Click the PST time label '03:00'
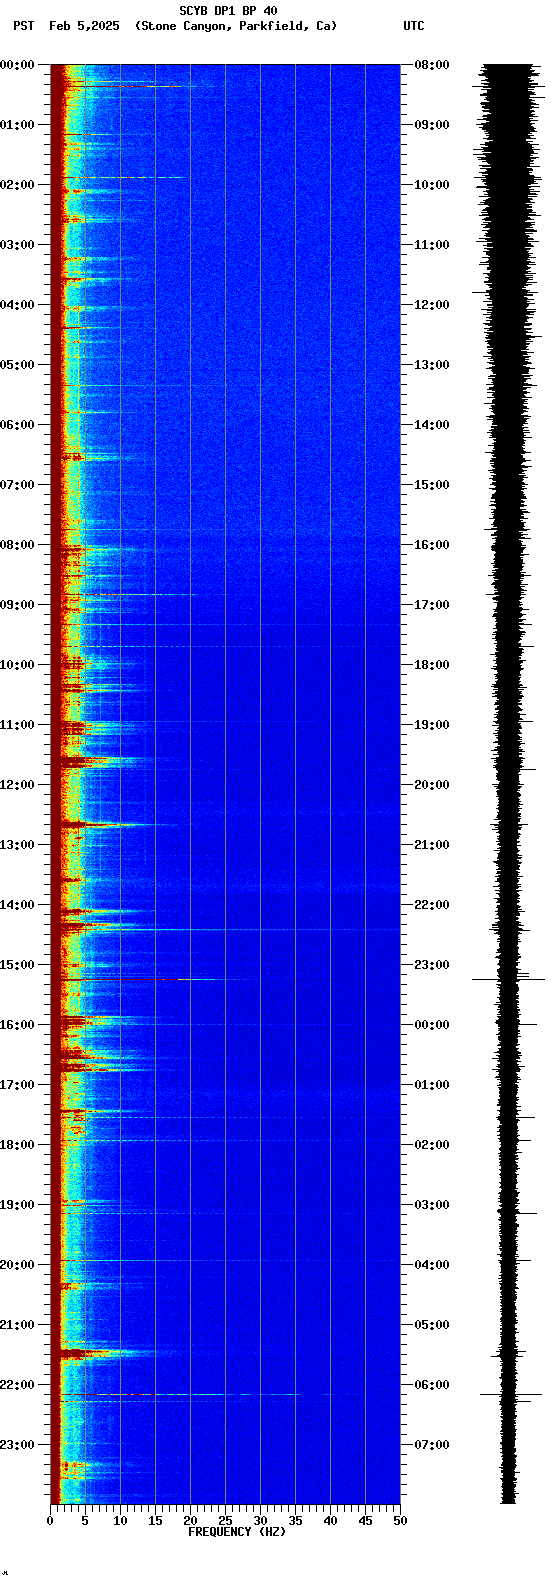 (17, 245)
